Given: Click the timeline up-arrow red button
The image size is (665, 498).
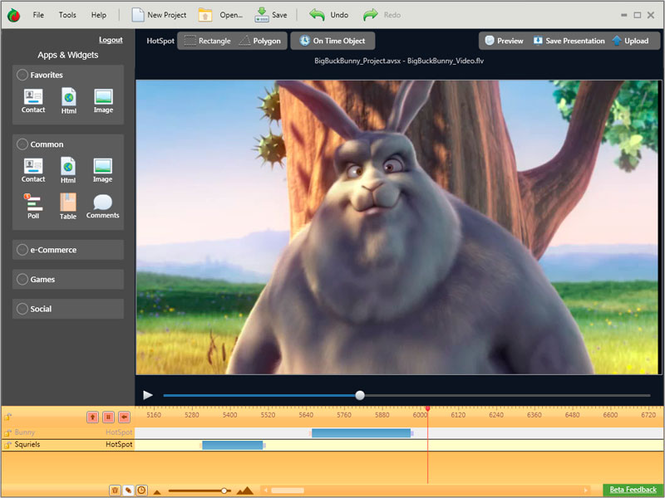Looking at the screenshot, I should 92,417.
